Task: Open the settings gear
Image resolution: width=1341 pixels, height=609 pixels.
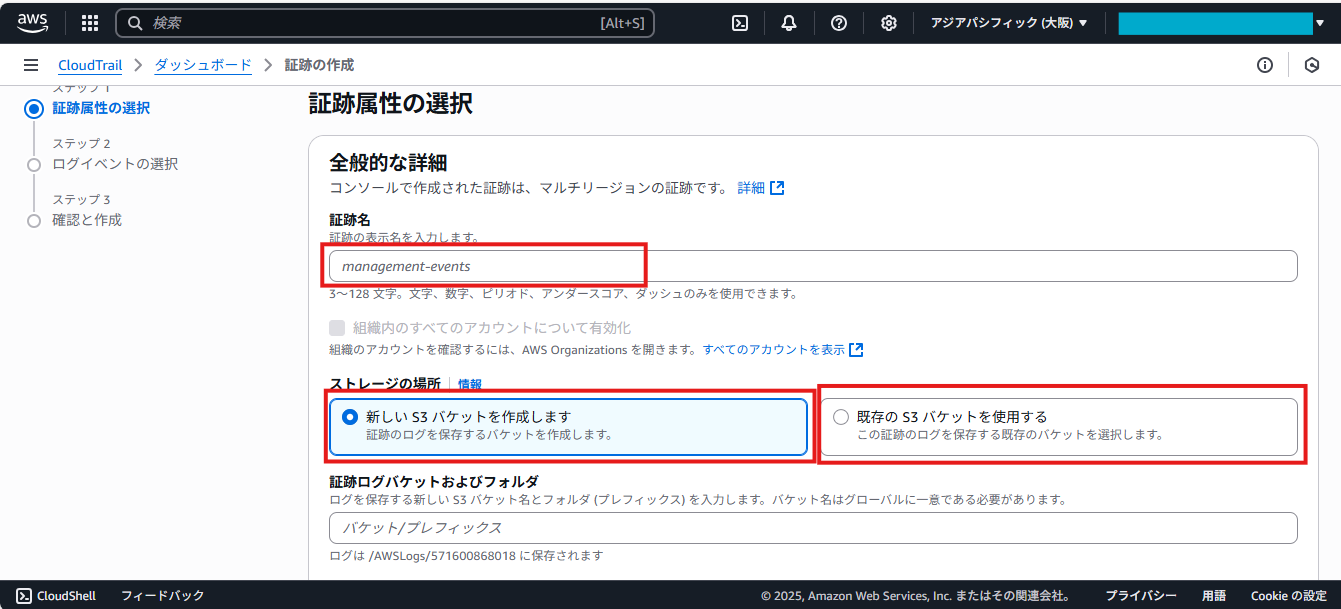Action: click(888, 23)
